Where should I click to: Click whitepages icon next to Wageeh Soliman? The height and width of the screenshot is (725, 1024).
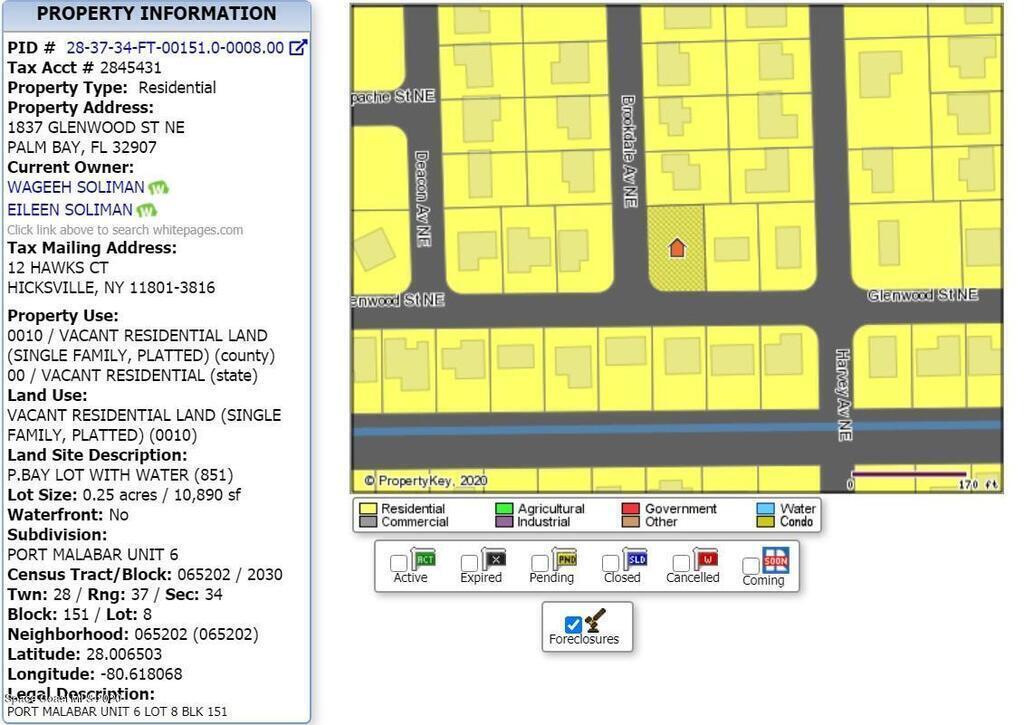(158, 188)
